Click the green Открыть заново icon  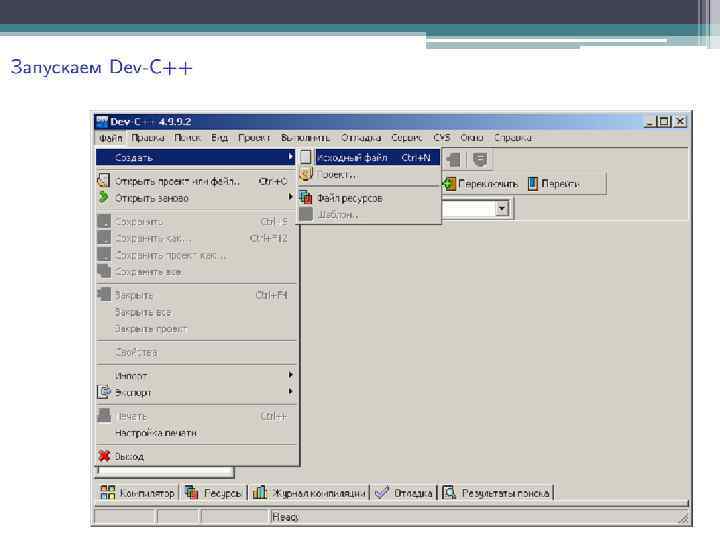click(x=104, y=197)
